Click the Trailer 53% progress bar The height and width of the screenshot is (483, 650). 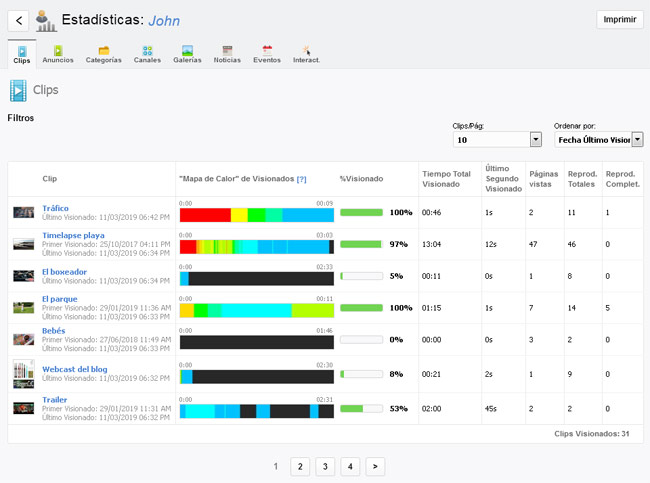coord(361,408)
